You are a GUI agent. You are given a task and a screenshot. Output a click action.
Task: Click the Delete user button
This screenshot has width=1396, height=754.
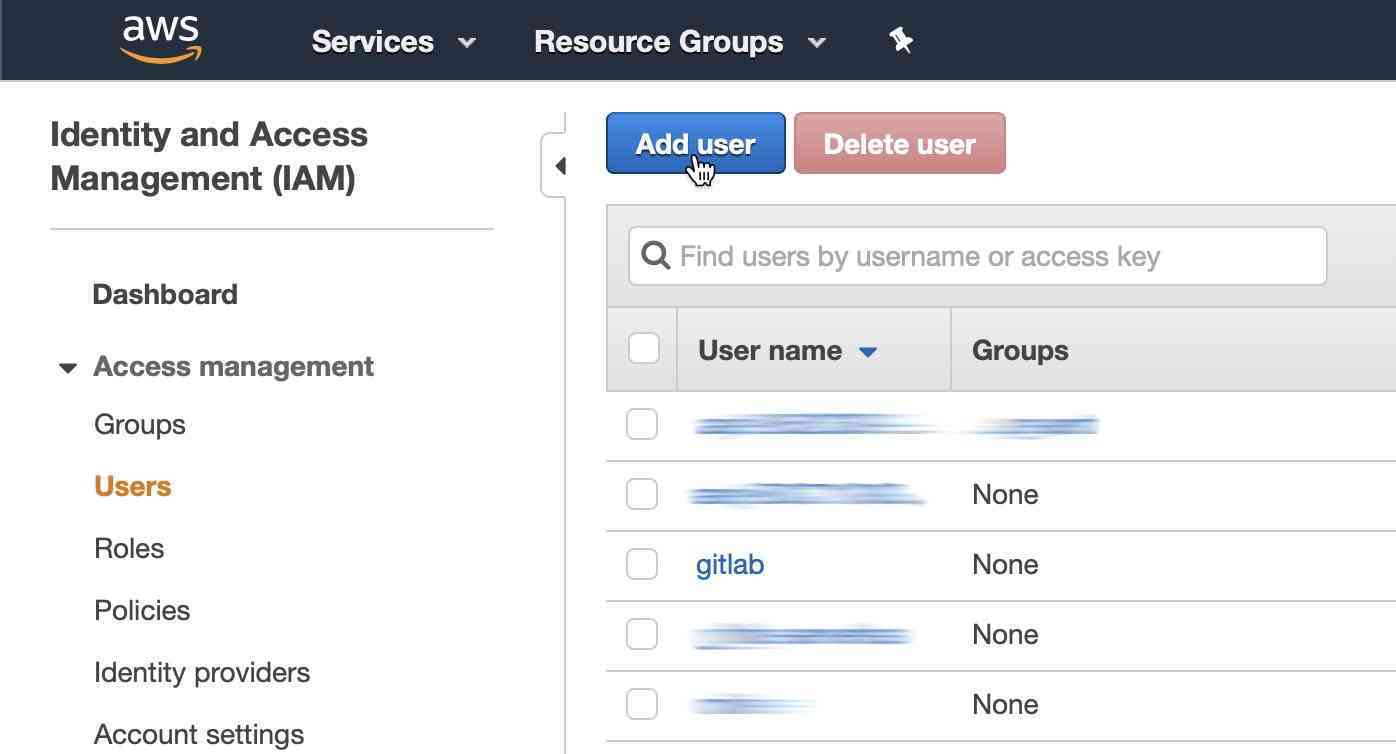coord(899,144)
